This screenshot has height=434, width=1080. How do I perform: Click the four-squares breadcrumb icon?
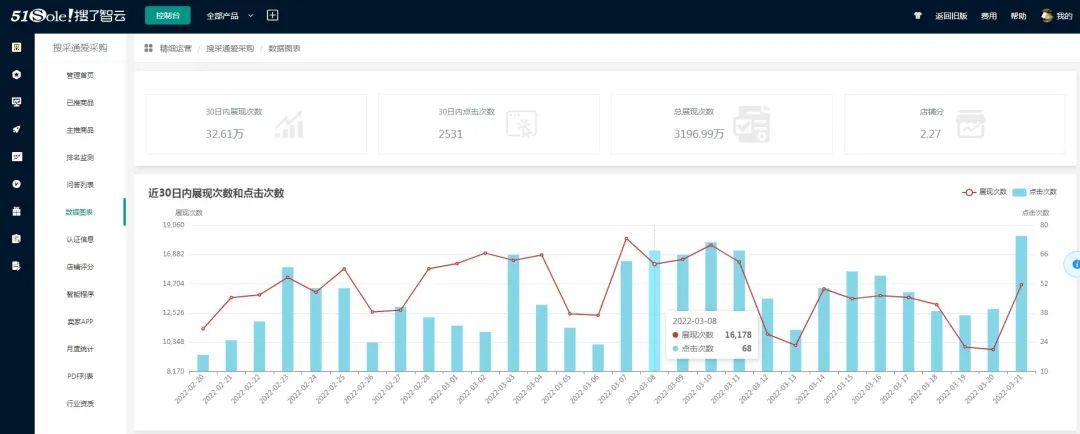pos(148,48)
